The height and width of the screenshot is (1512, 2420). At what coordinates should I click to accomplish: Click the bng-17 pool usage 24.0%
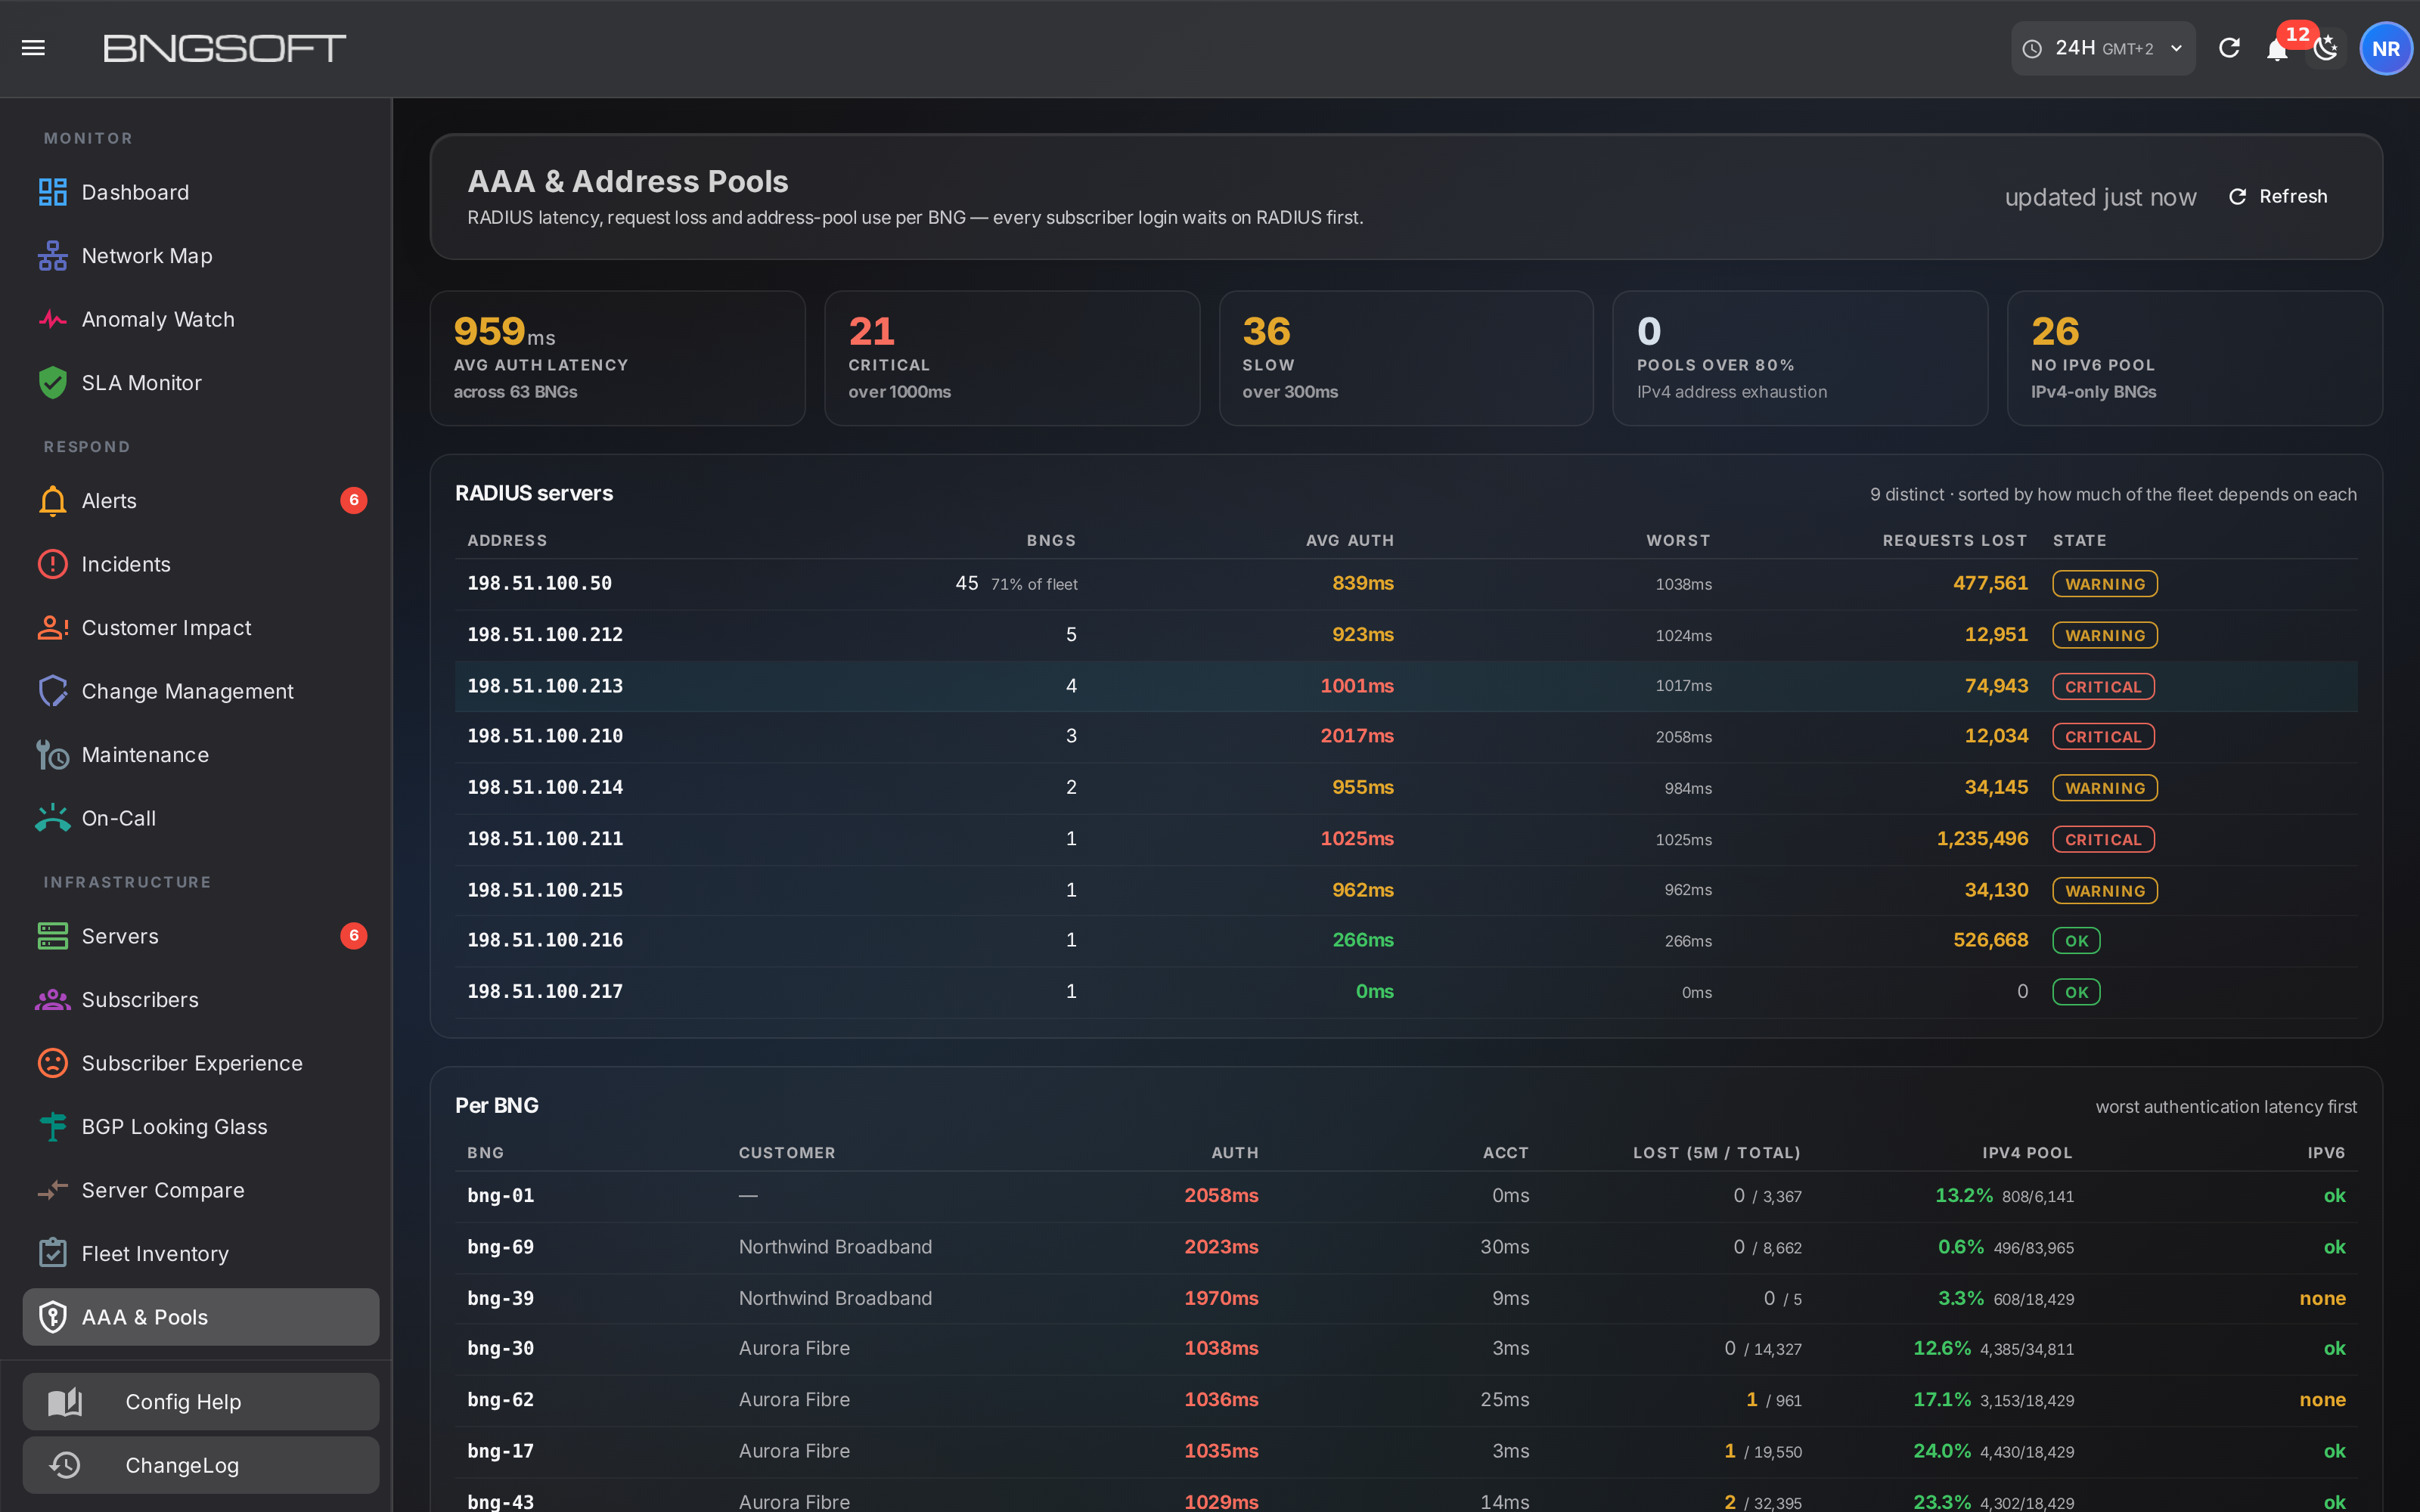coord(1942,1451)
